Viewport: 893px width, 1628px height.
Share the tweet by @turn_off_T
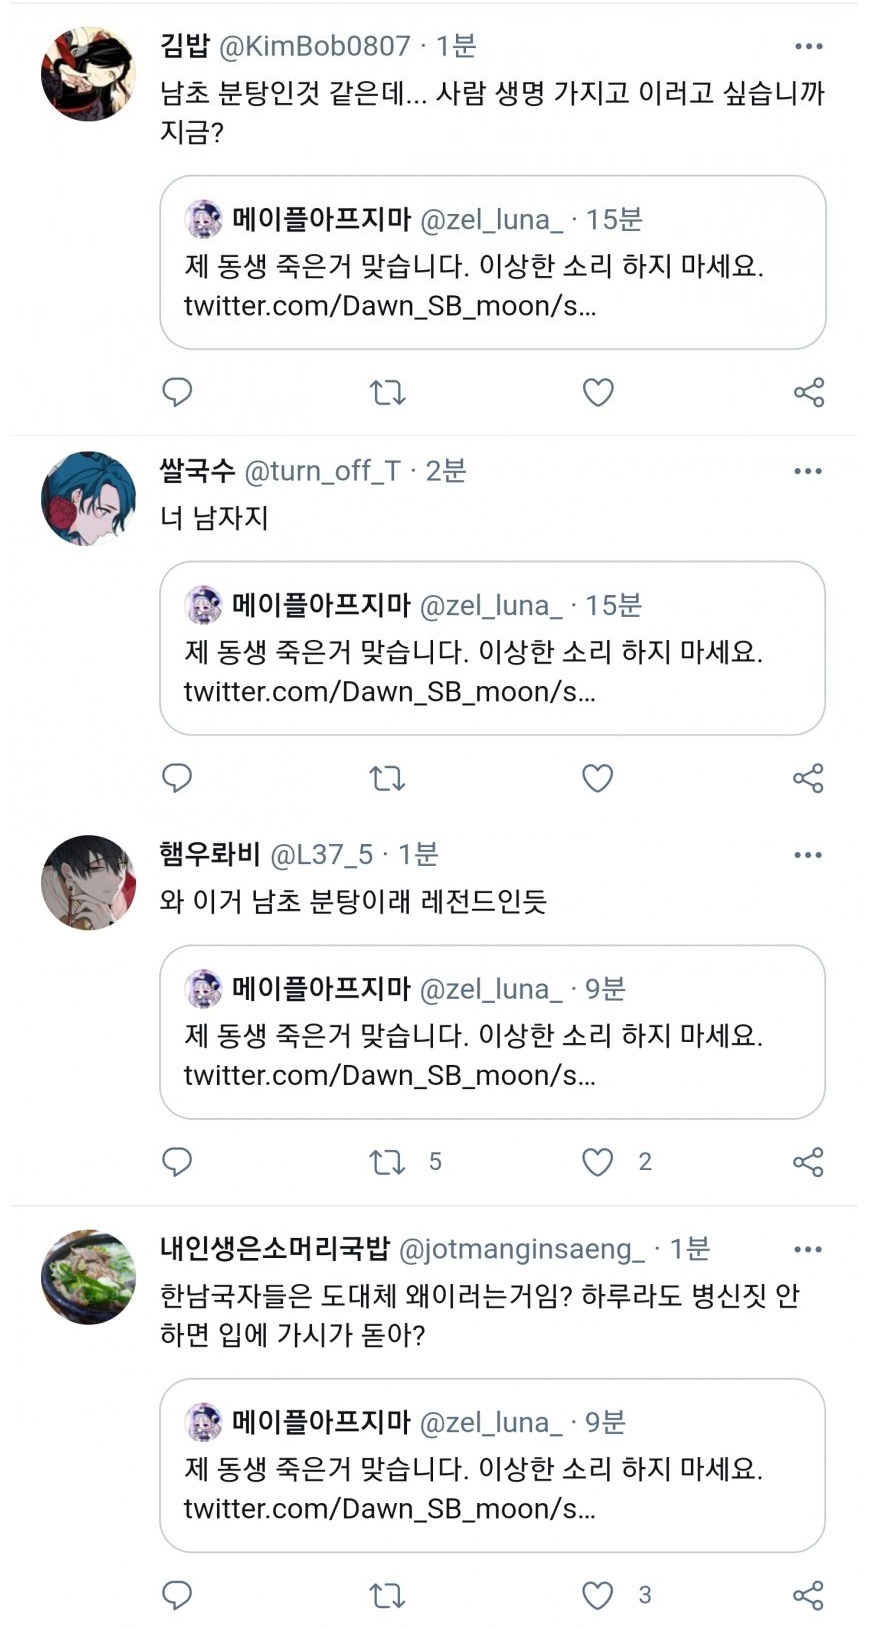[808, 777]
